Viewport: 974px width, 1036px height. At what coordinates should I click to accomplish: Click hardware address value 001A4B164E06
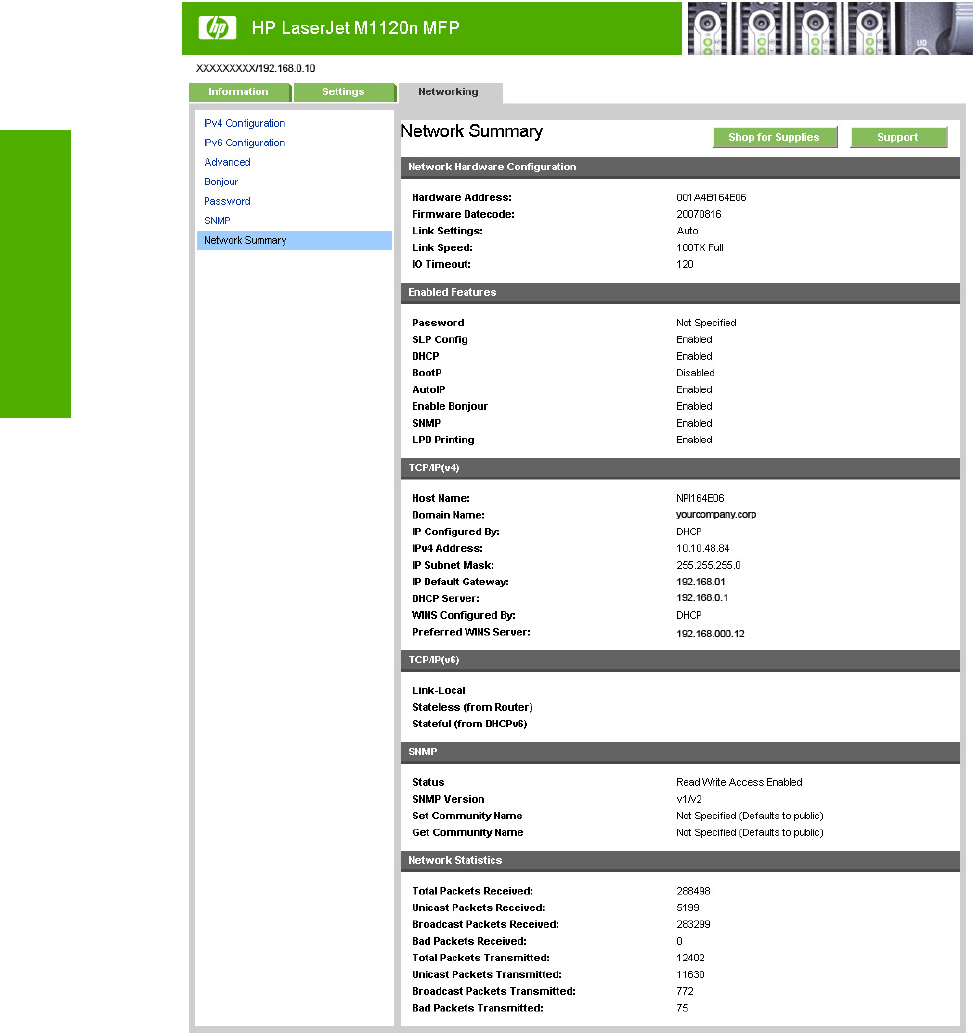tap(711, 198)
